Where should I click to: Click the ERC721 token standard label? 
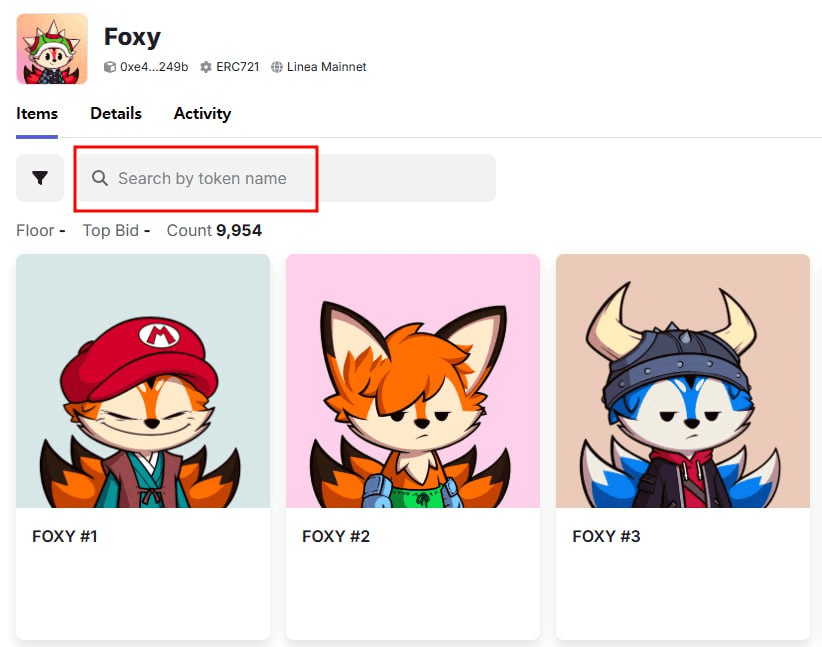coord(238,67)
